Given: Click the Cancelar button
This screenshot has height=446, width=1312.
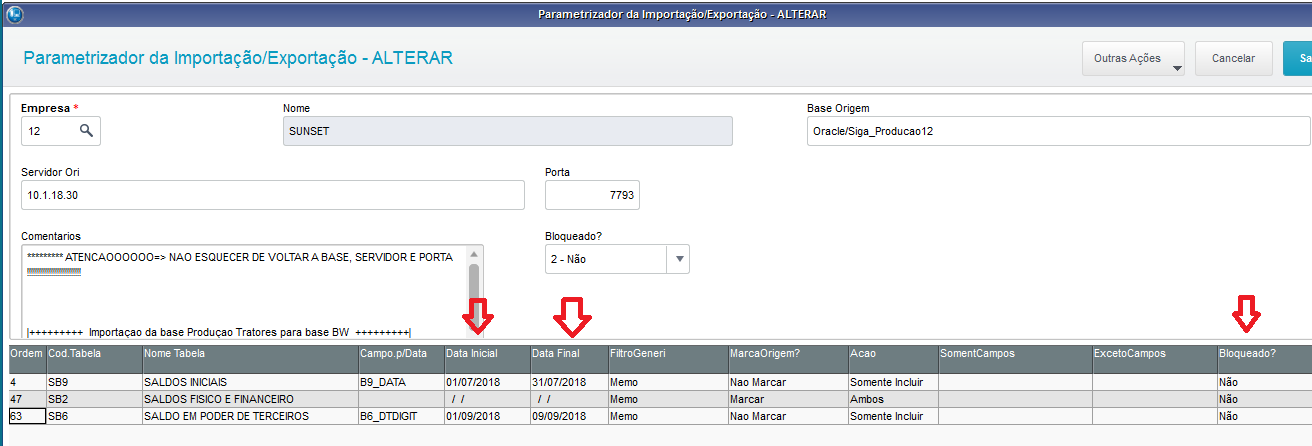Looking at the screenshot, I should click(1233, 59).
